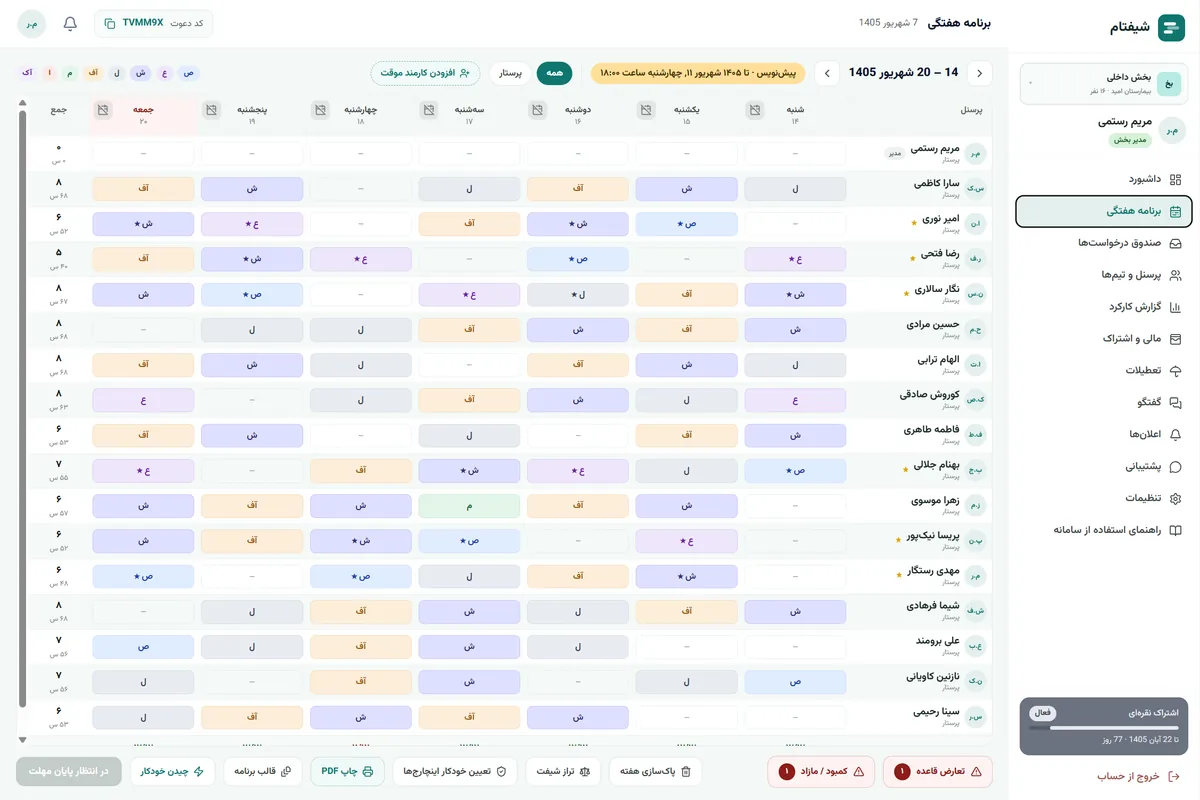
Task: Click افزودن کارمند موقت button
Action: 425,73
